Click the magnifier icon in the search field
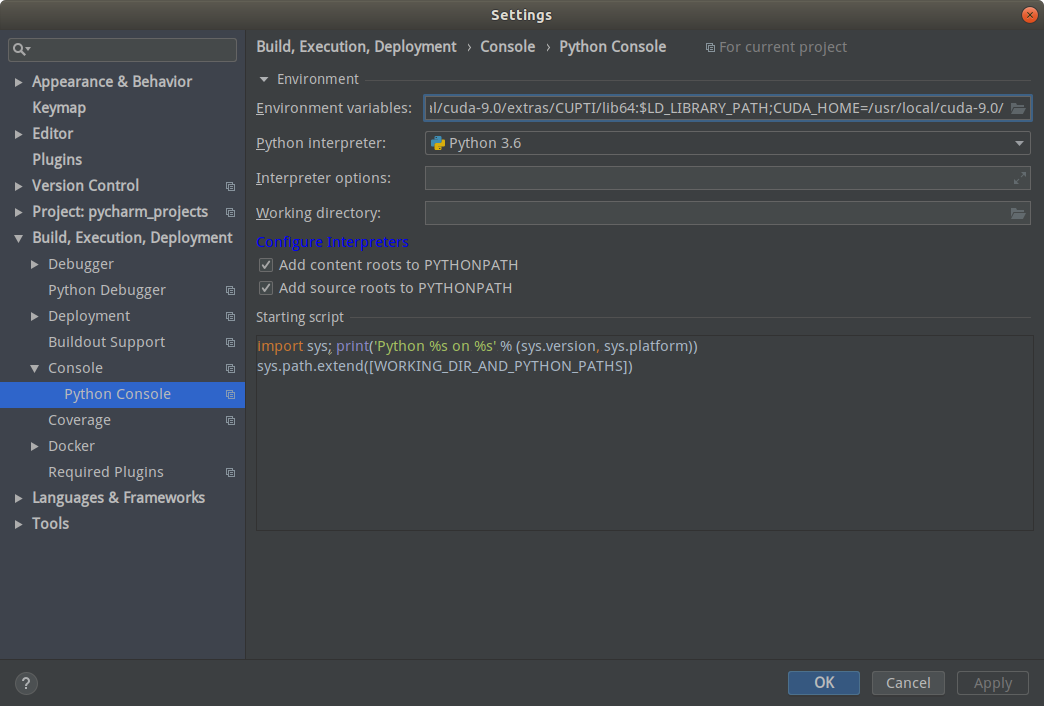 (x=22, y=48)
